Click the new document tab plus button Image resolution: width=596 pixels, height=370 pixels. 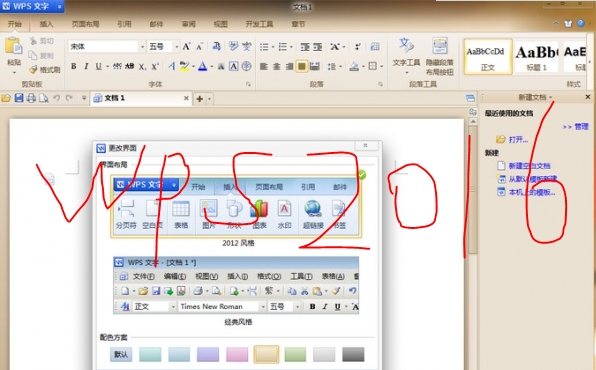coord(199,99)
